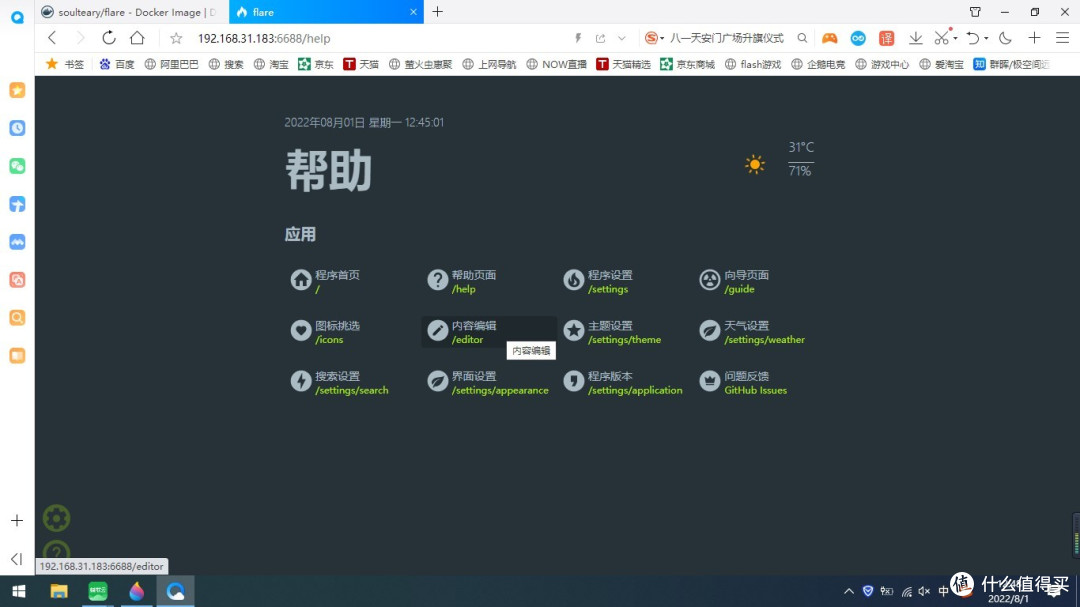Click the sun weather icon
The height and width of the screenshot is (607, 1080).
point(755,164)
